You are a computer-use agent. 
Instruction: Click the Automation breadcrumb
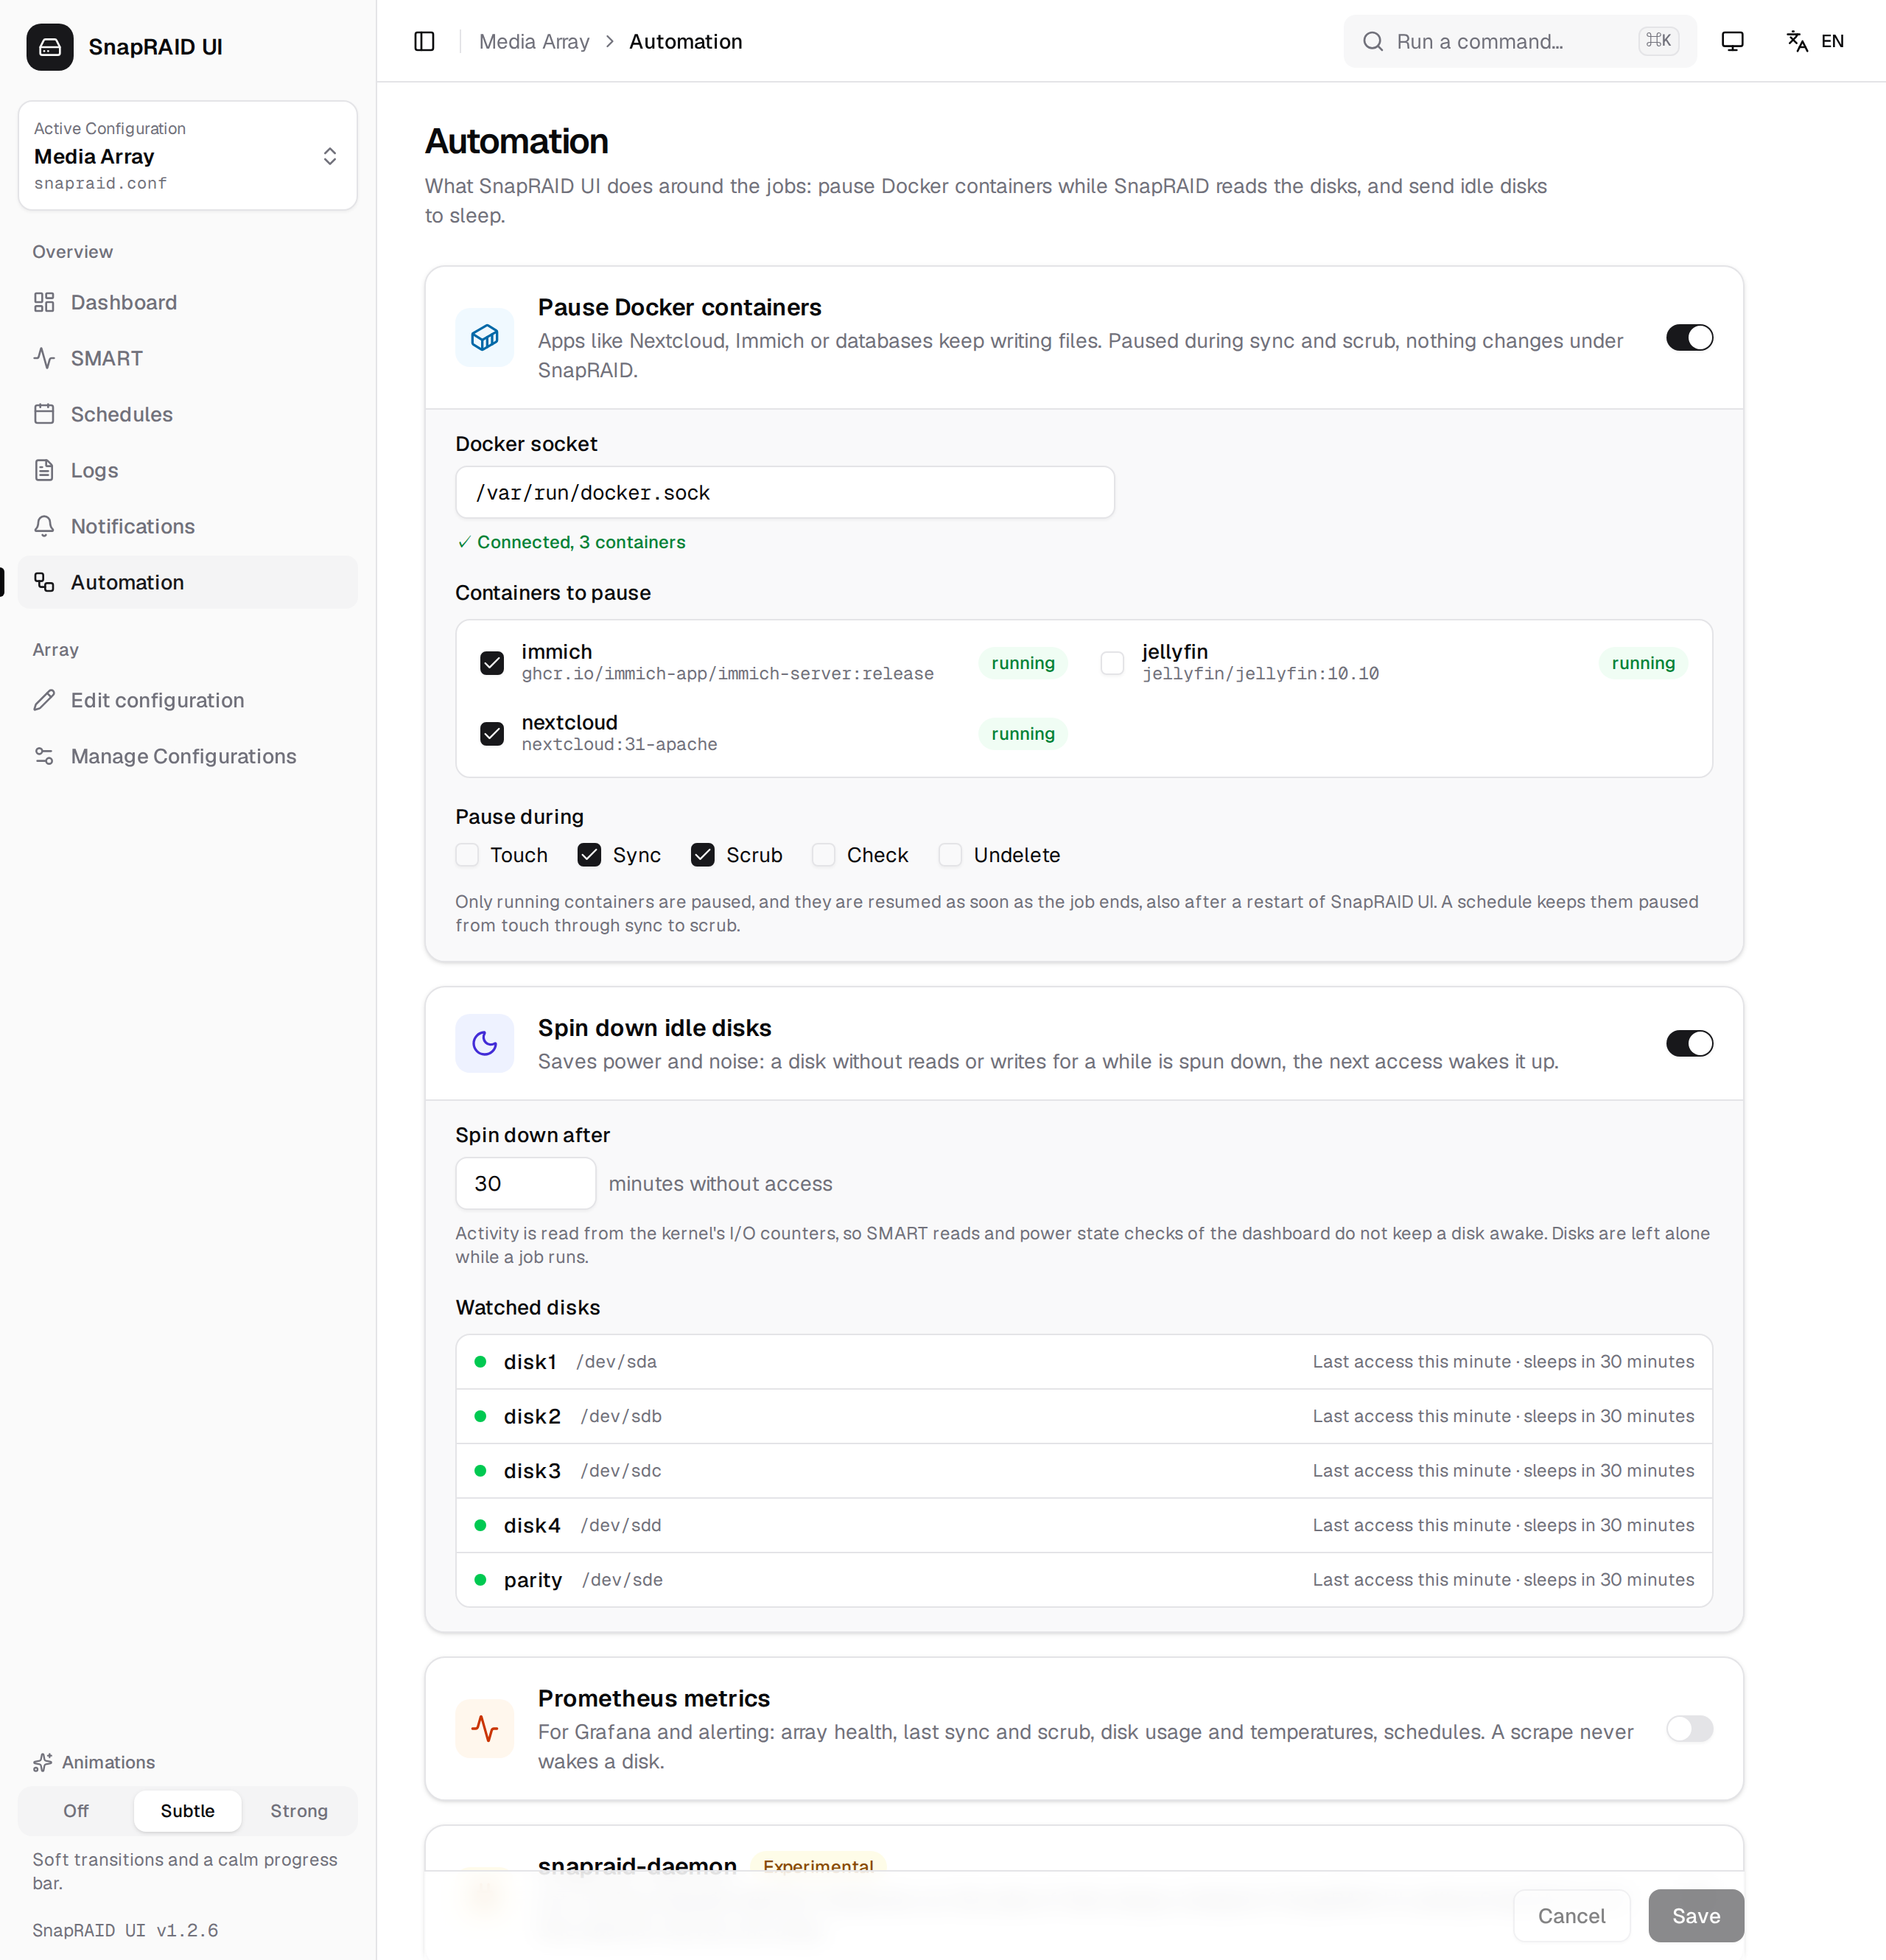point(686,41)
